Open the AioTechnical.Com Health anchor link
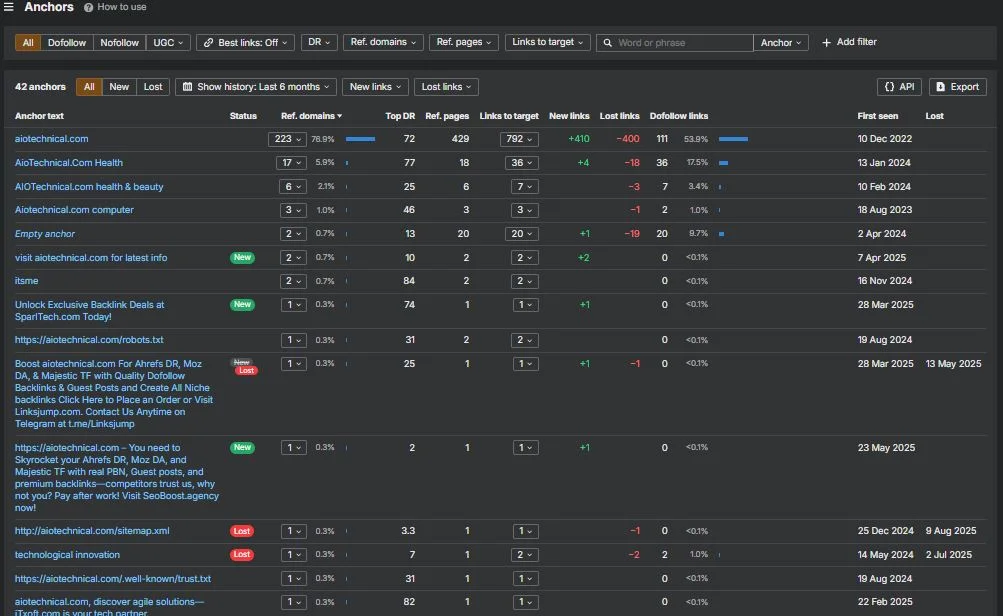 (x=68, y=163)
